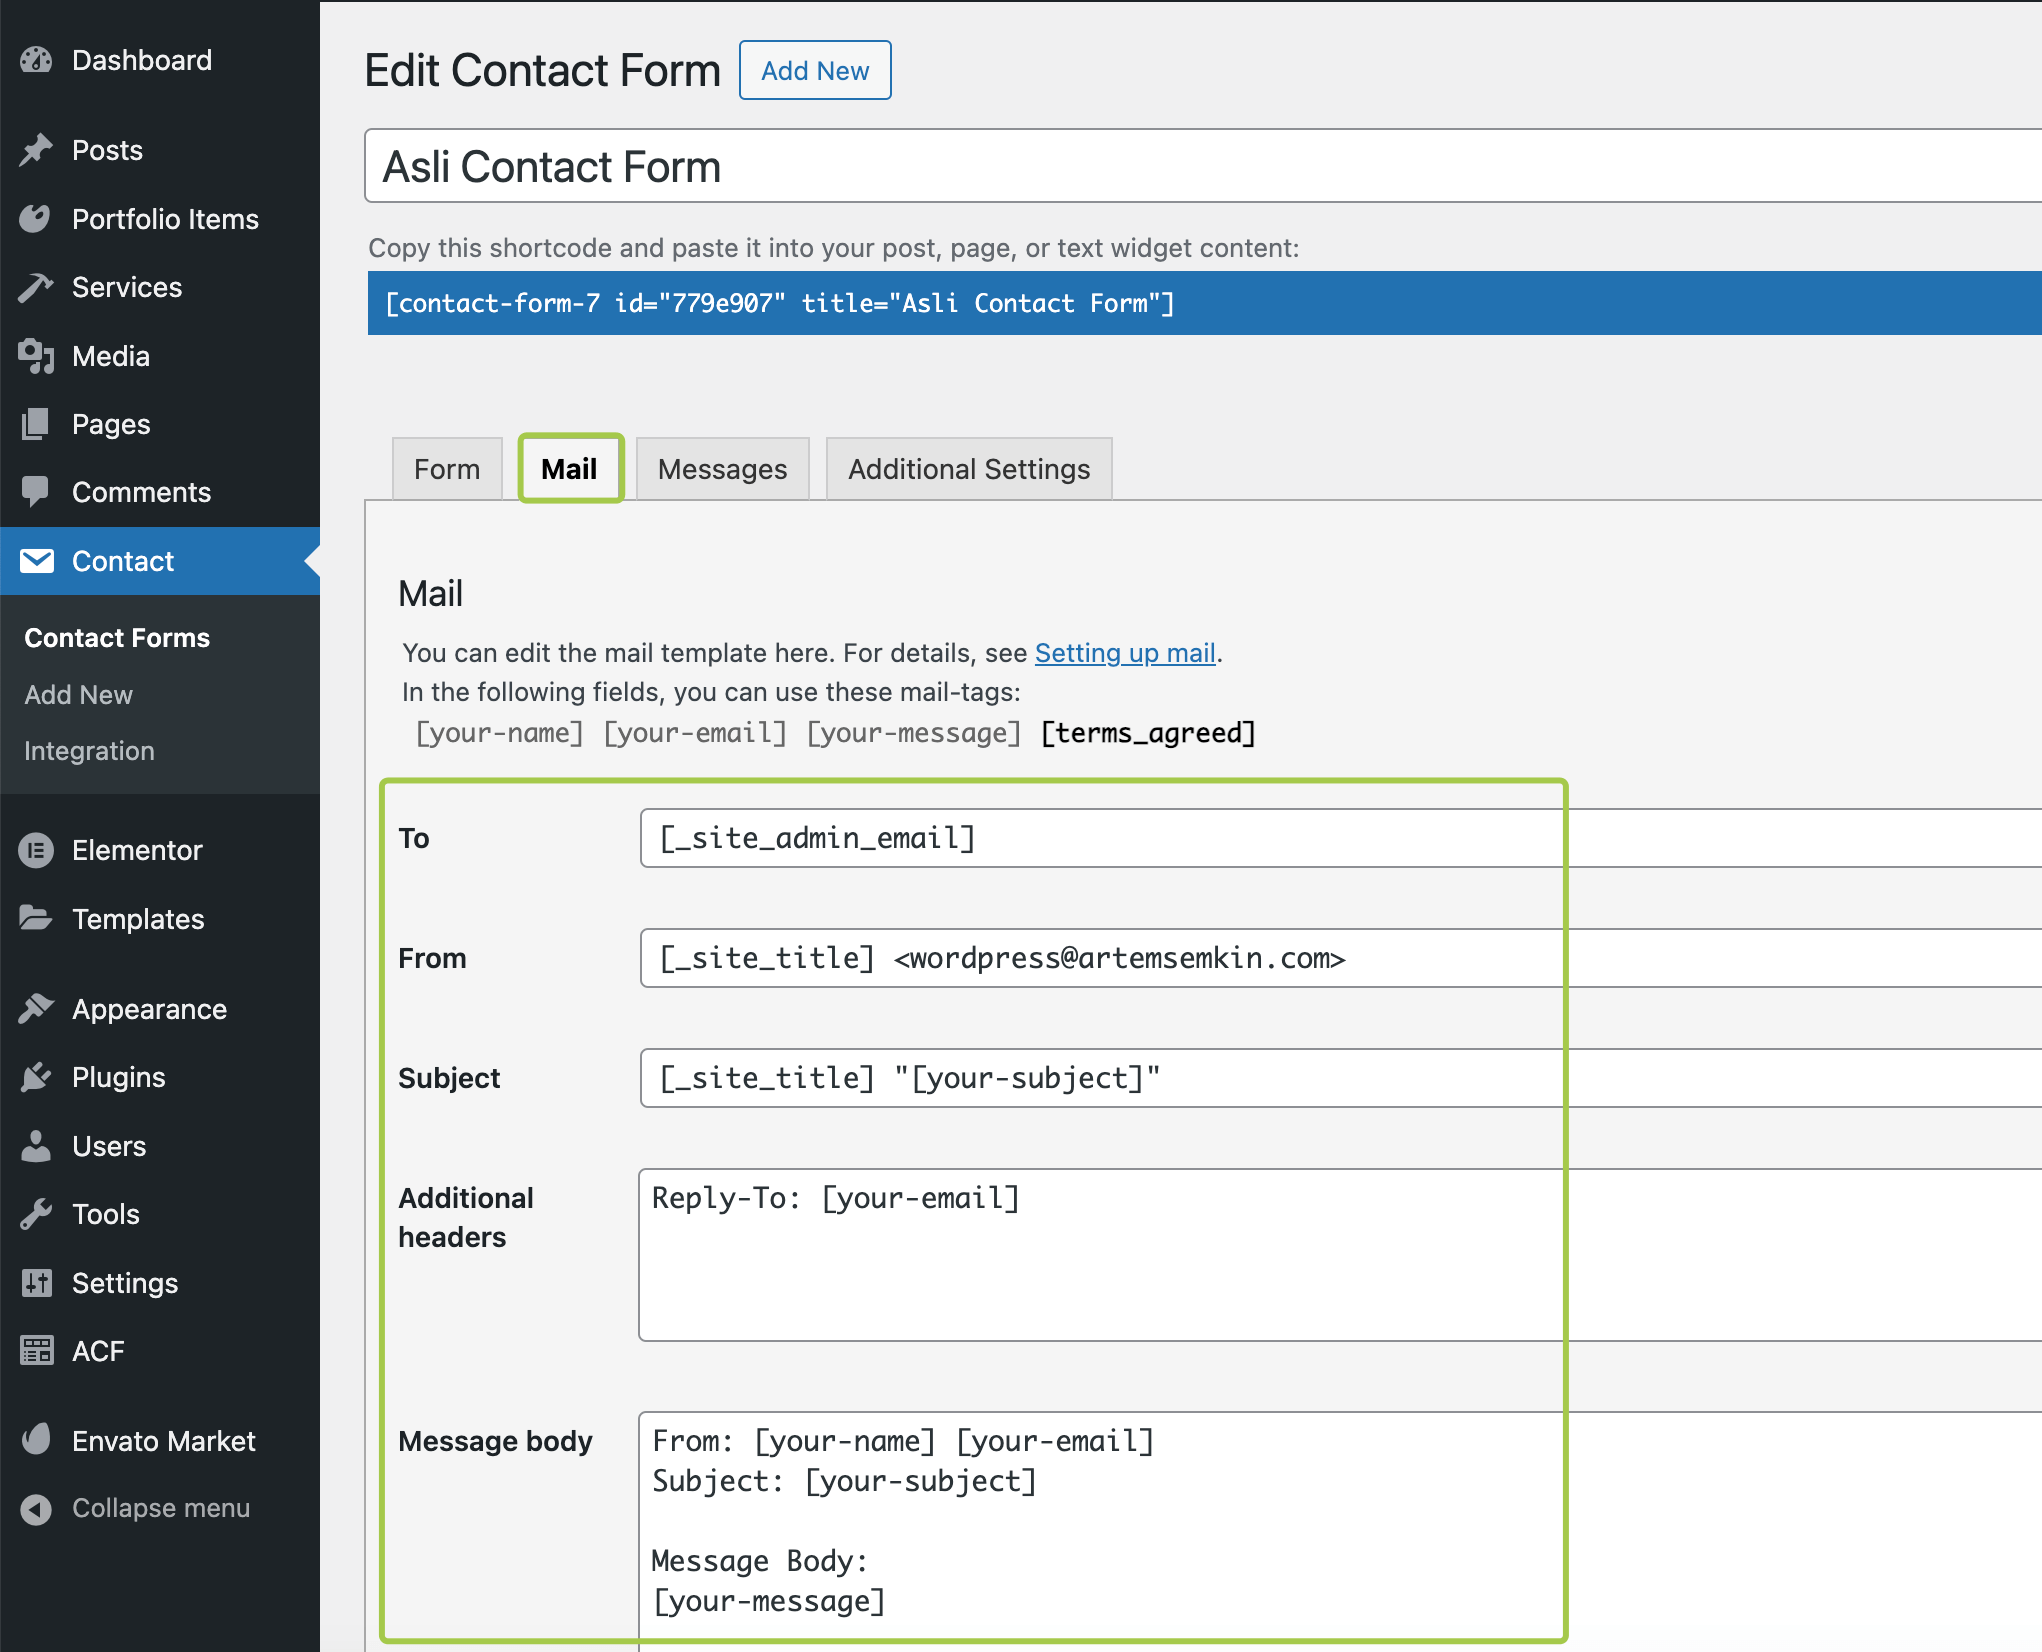2042x1652 pixels.
Task: Click the Plugins plug icon
Action: point(36,1077)
